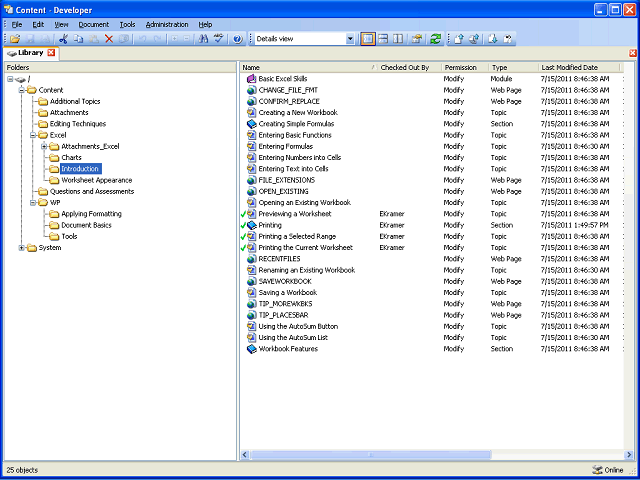
Task: Click the root drive icon in Folders
Action: [22, 79]
